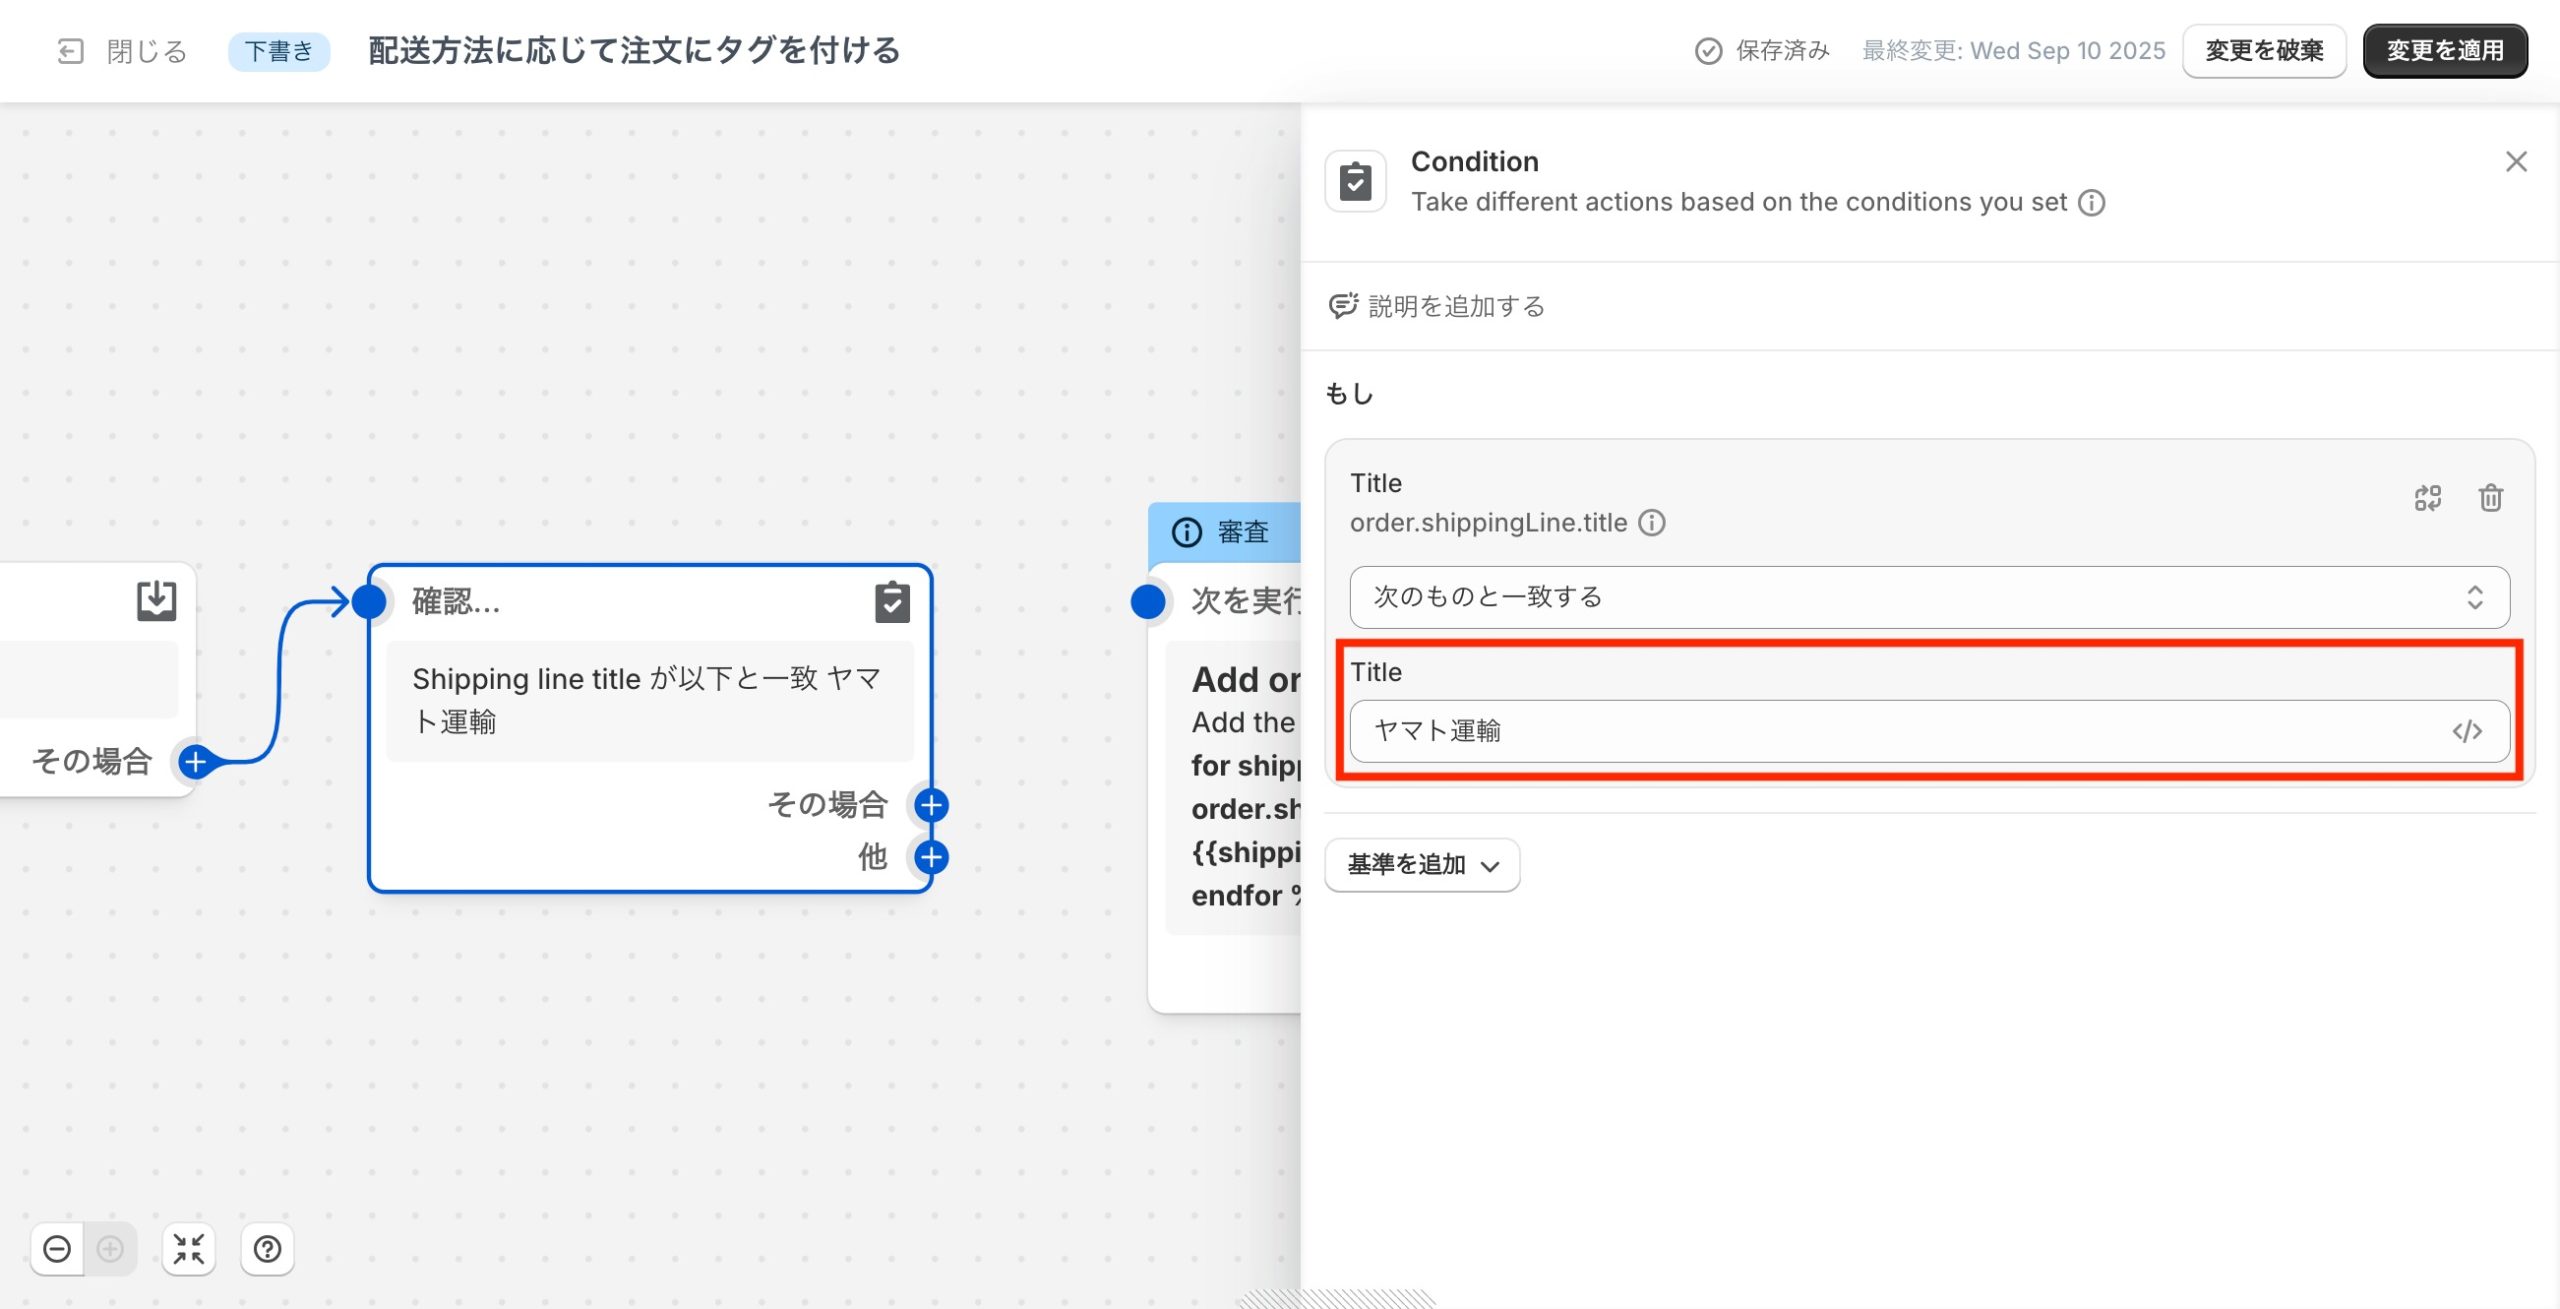Screen dimensions: 2560x1309
Task: Expand the 基準を追加 dropdown
Action: coord(1421,865)
